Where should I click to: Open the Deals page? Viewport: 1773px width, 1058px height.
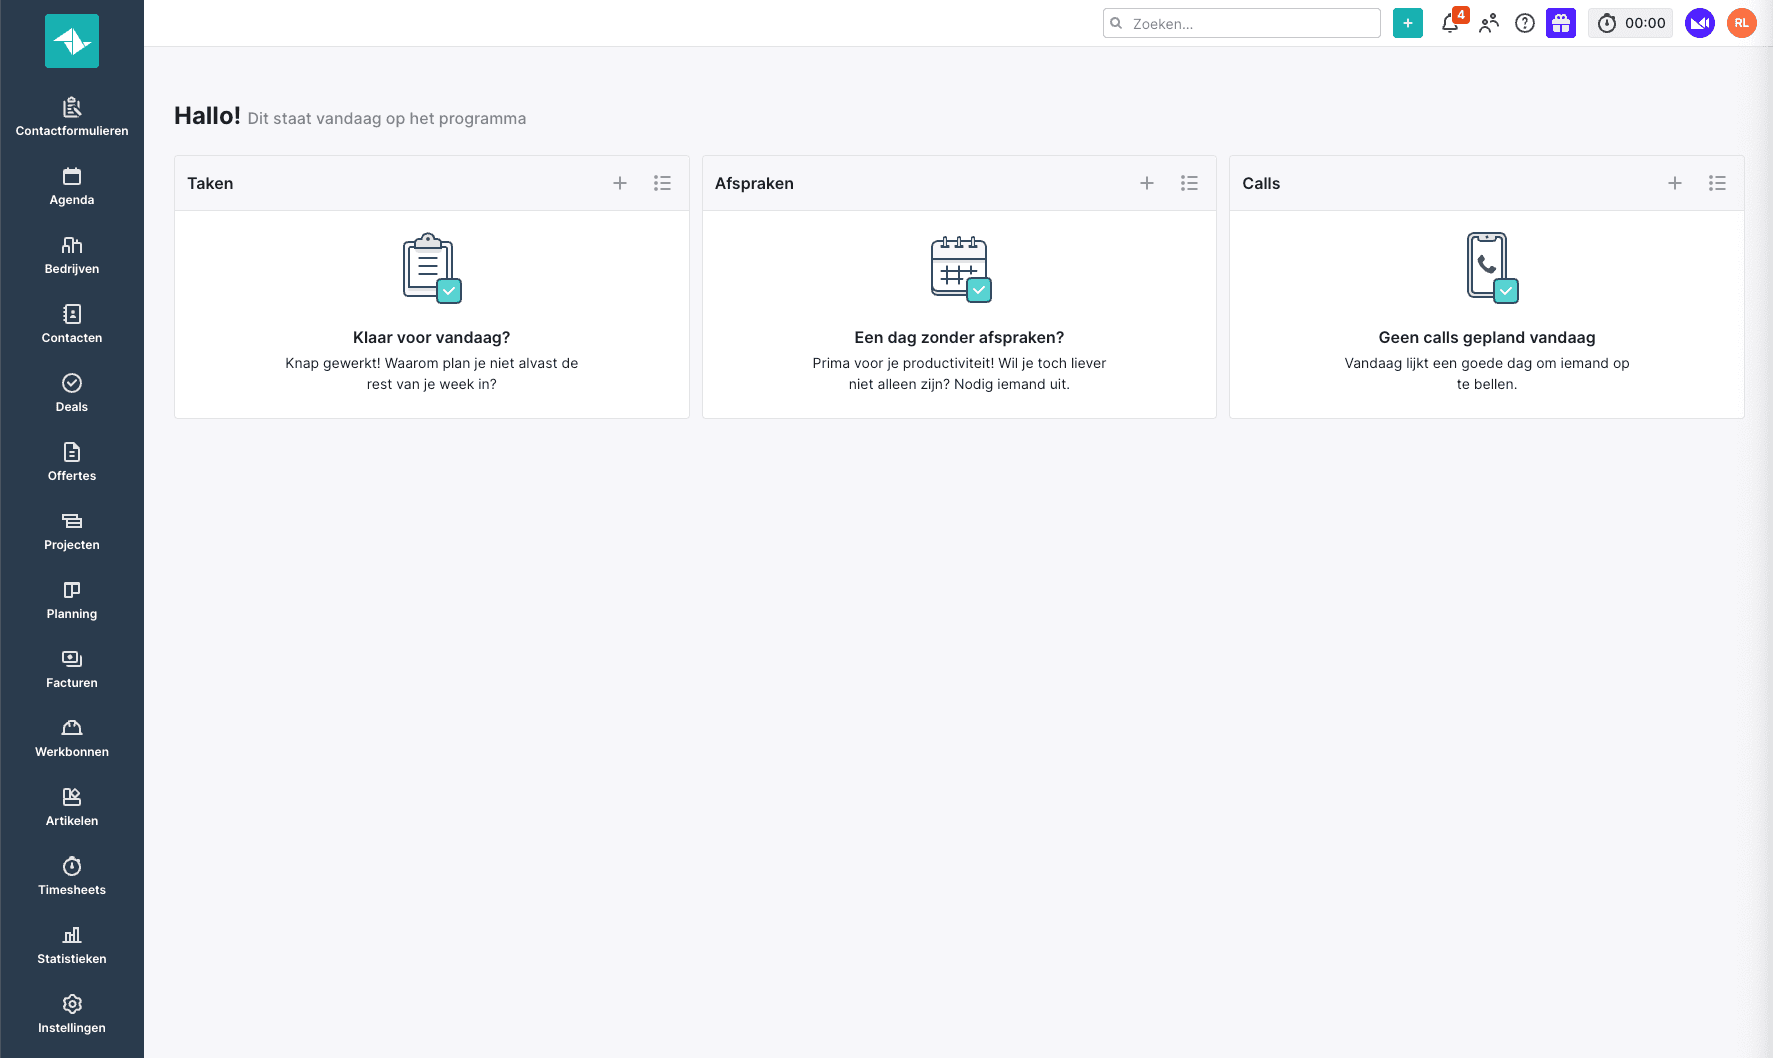coord(72,392)
